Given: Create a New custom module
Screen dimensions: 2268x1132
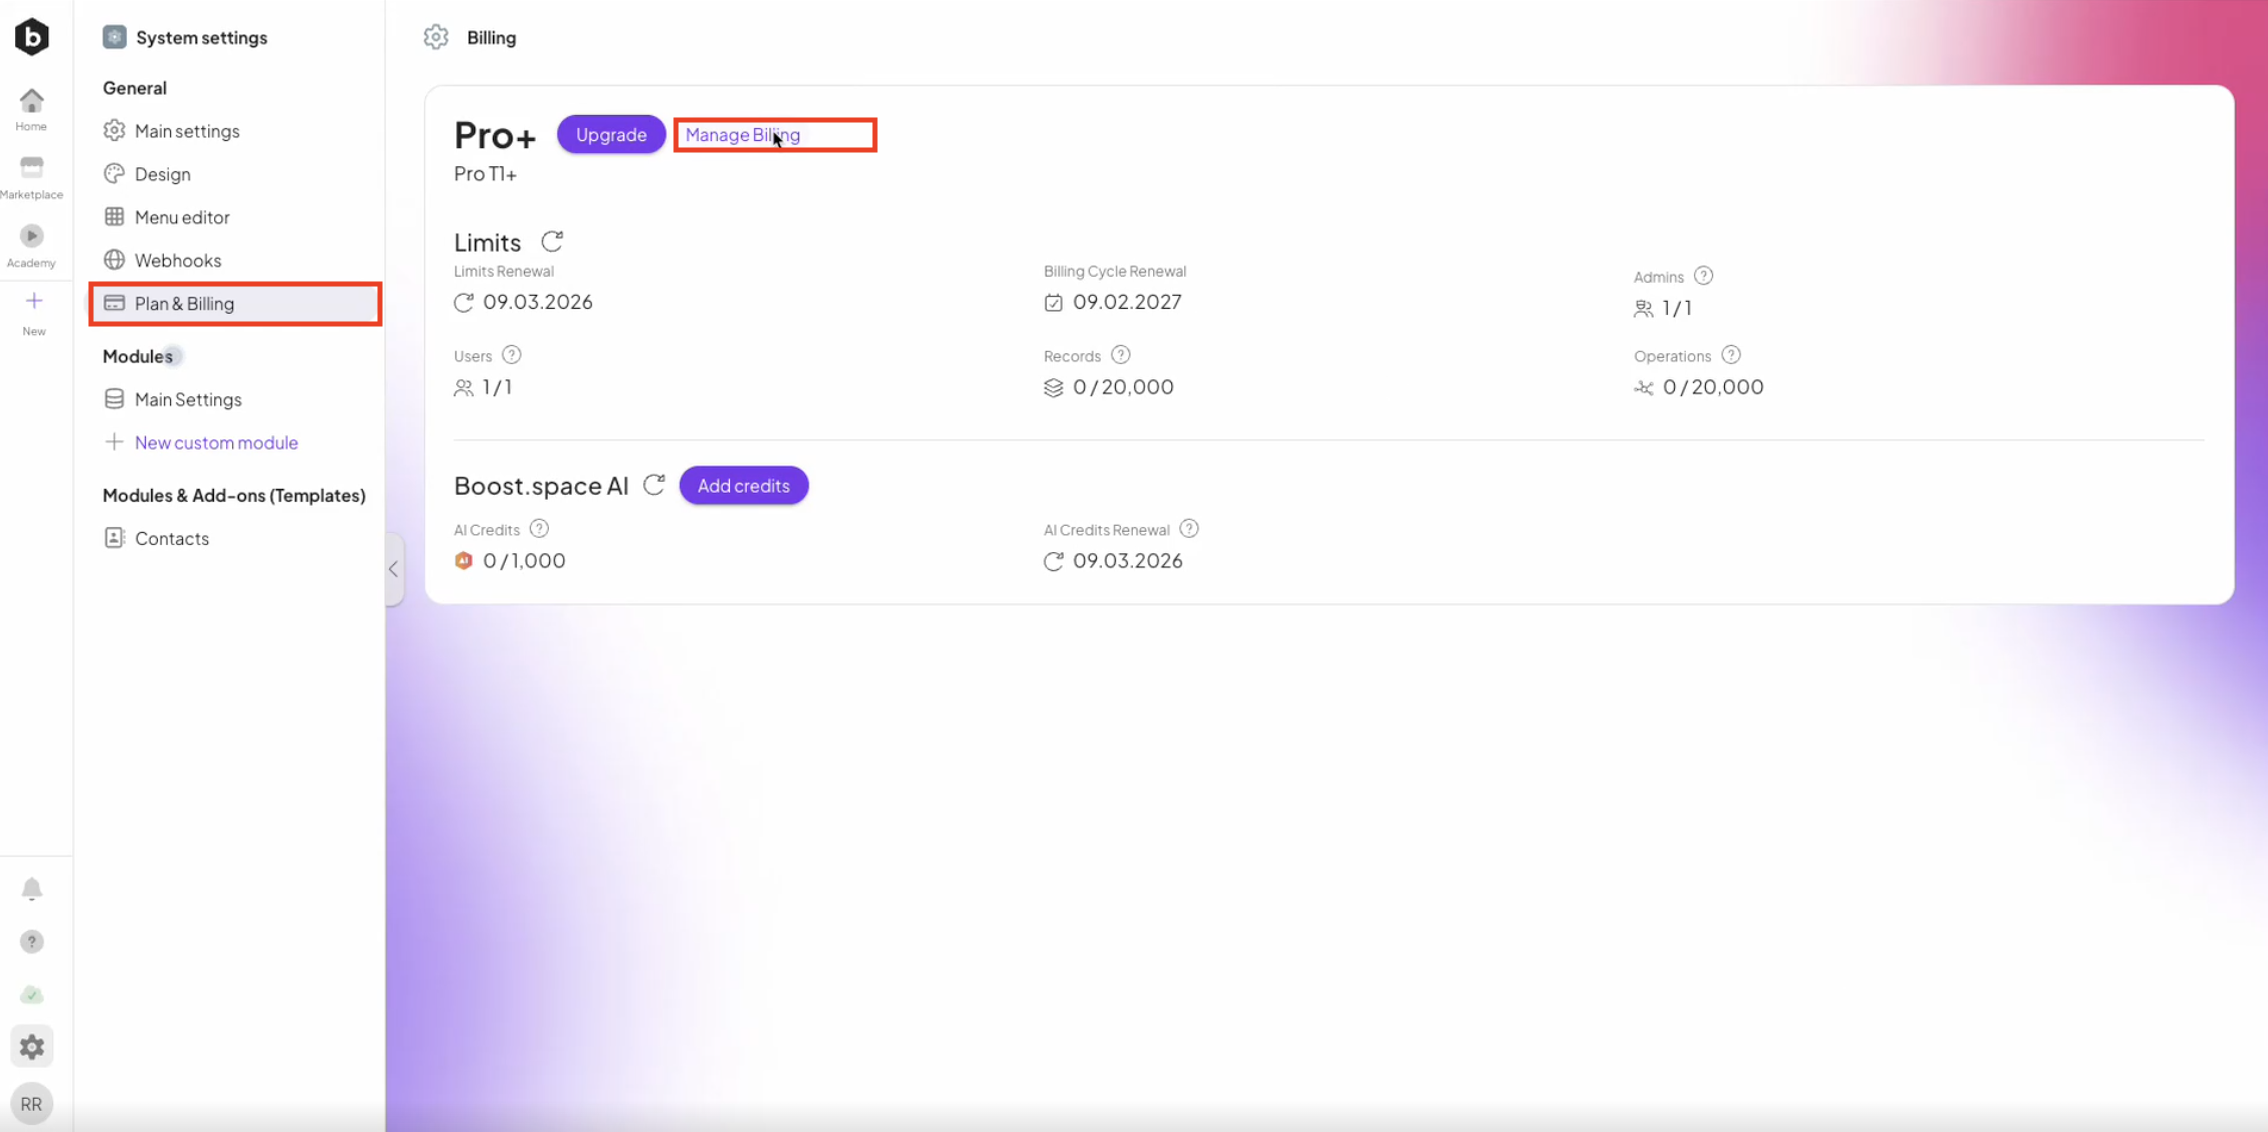Looking at the screenshot, I should pos(216,442).
